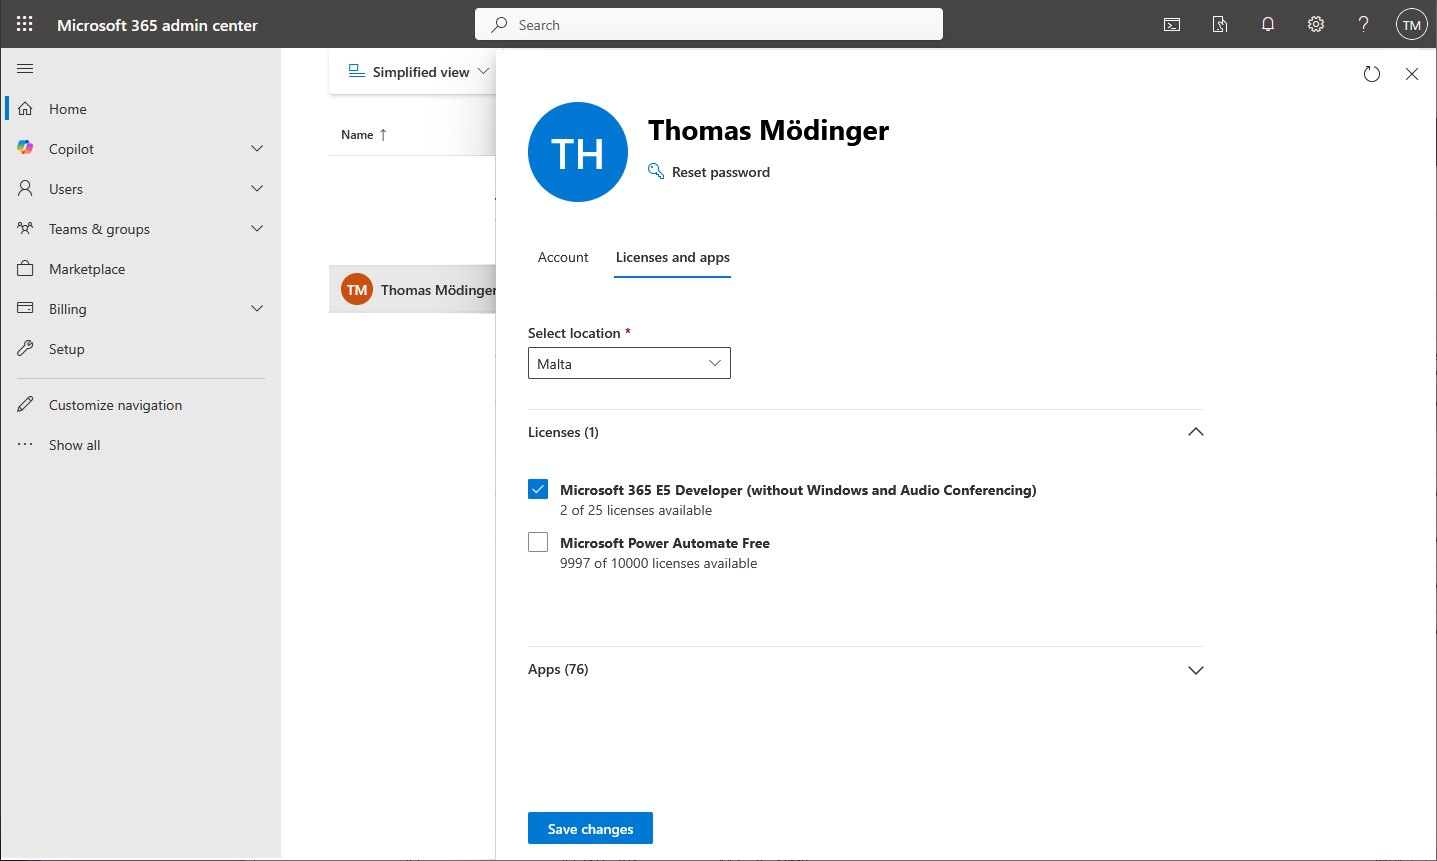This screenshot has height=861, width=1437.
Task: Click the TM account avatar in header
Action: 1411,25
